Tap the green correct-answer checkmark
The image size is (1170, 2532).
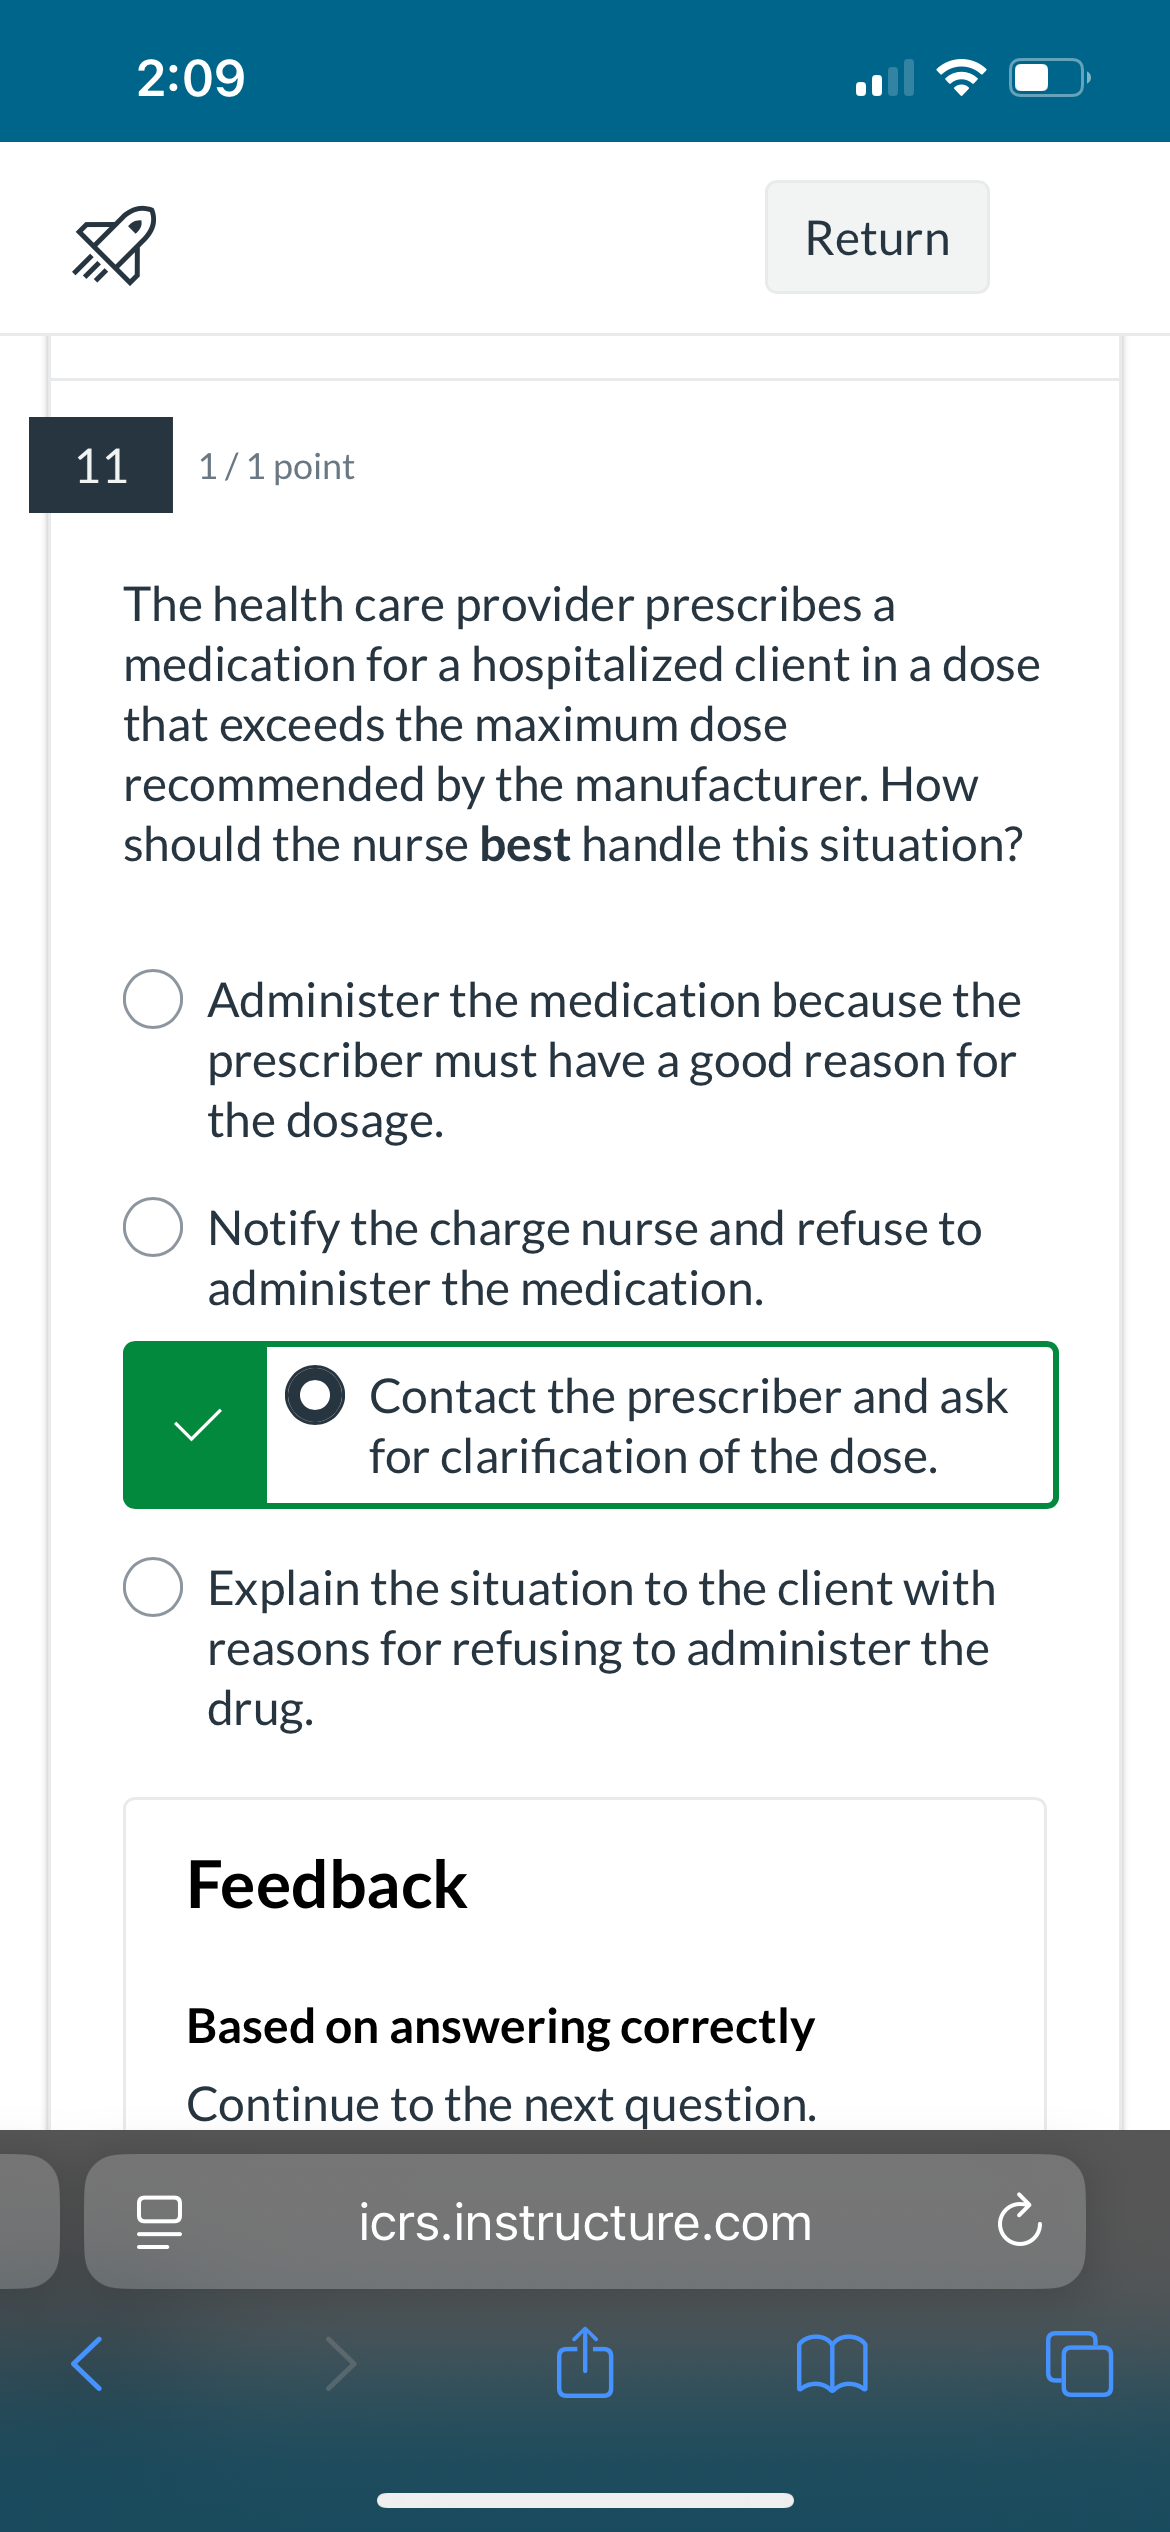coord(197,1425)
